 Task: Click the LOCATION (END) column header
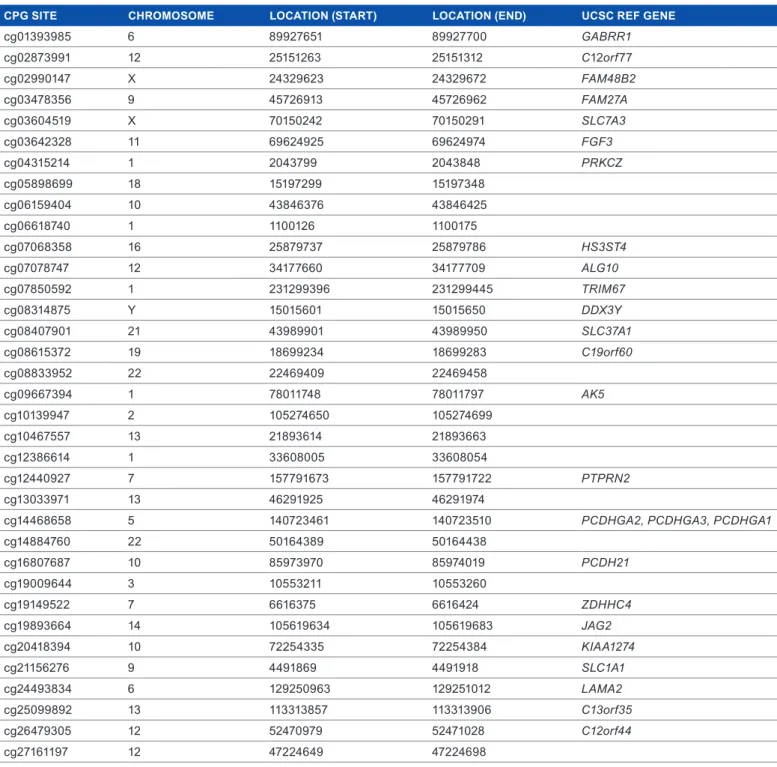479,16
